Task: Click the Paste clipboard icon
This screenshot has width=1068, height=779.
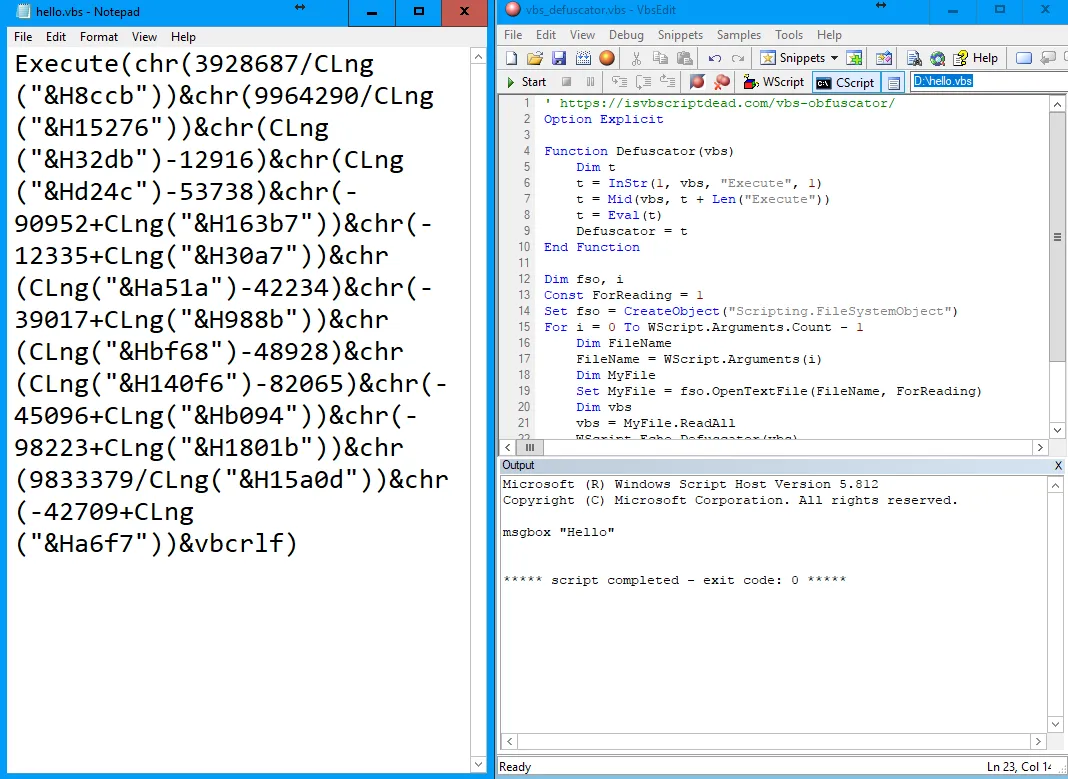Action: [x=685, y=58]
